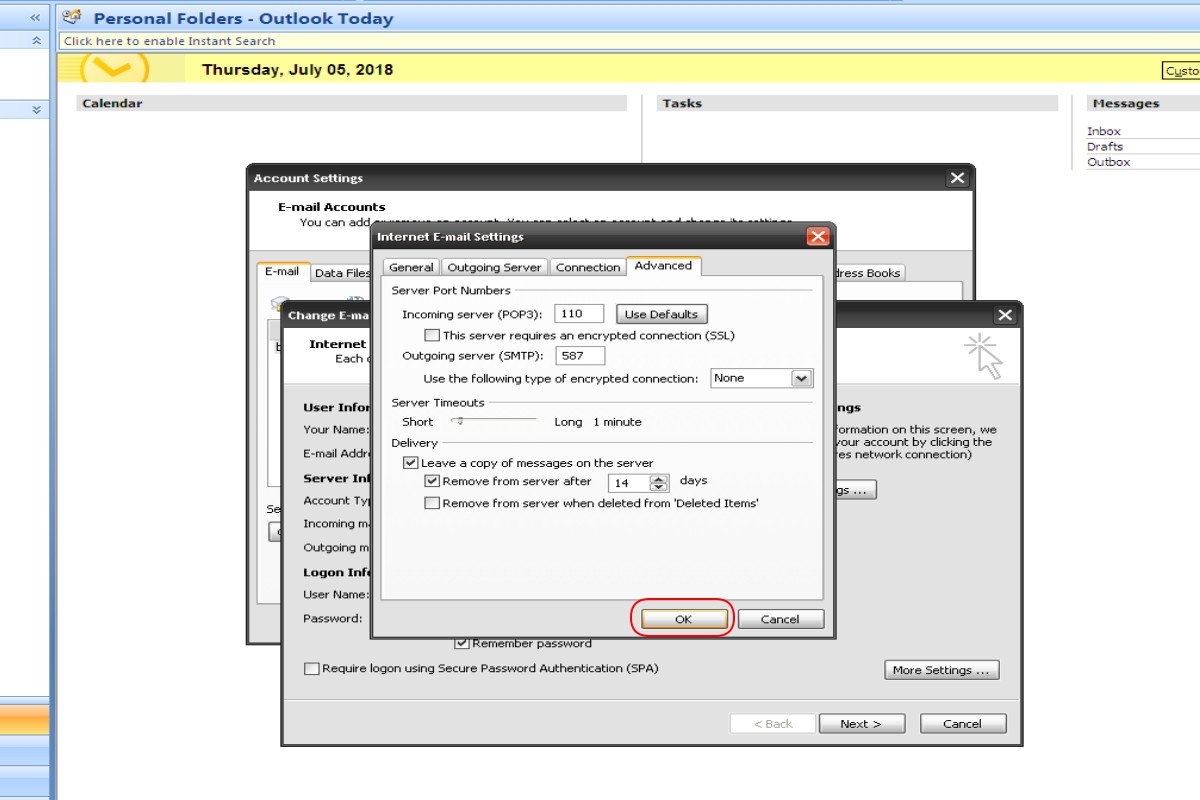Uncheck the Remember password checkbox
Screen dimensions: 1200x800
click(462, 643)
